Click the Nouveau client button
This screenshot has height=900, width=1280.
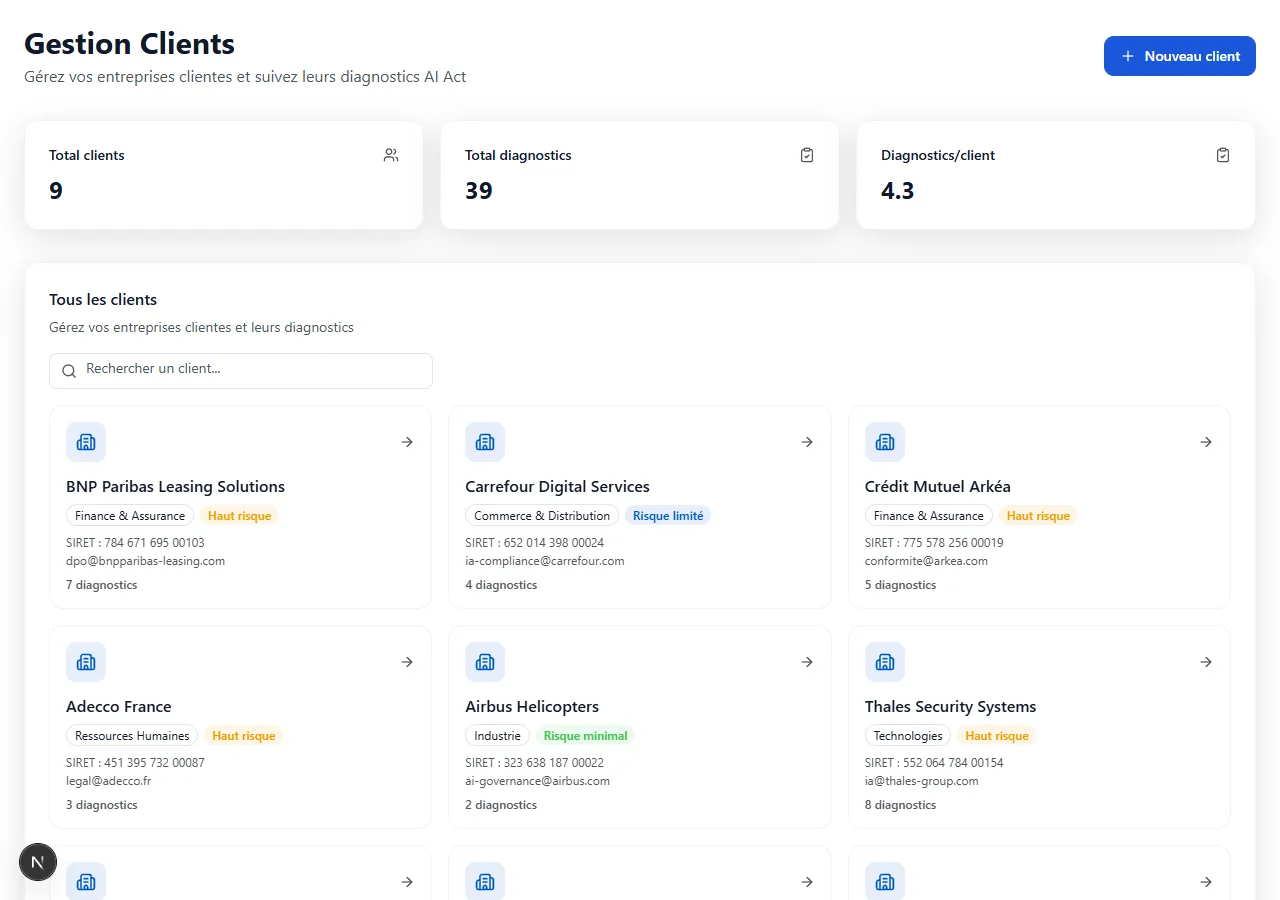click(1179, 56)
